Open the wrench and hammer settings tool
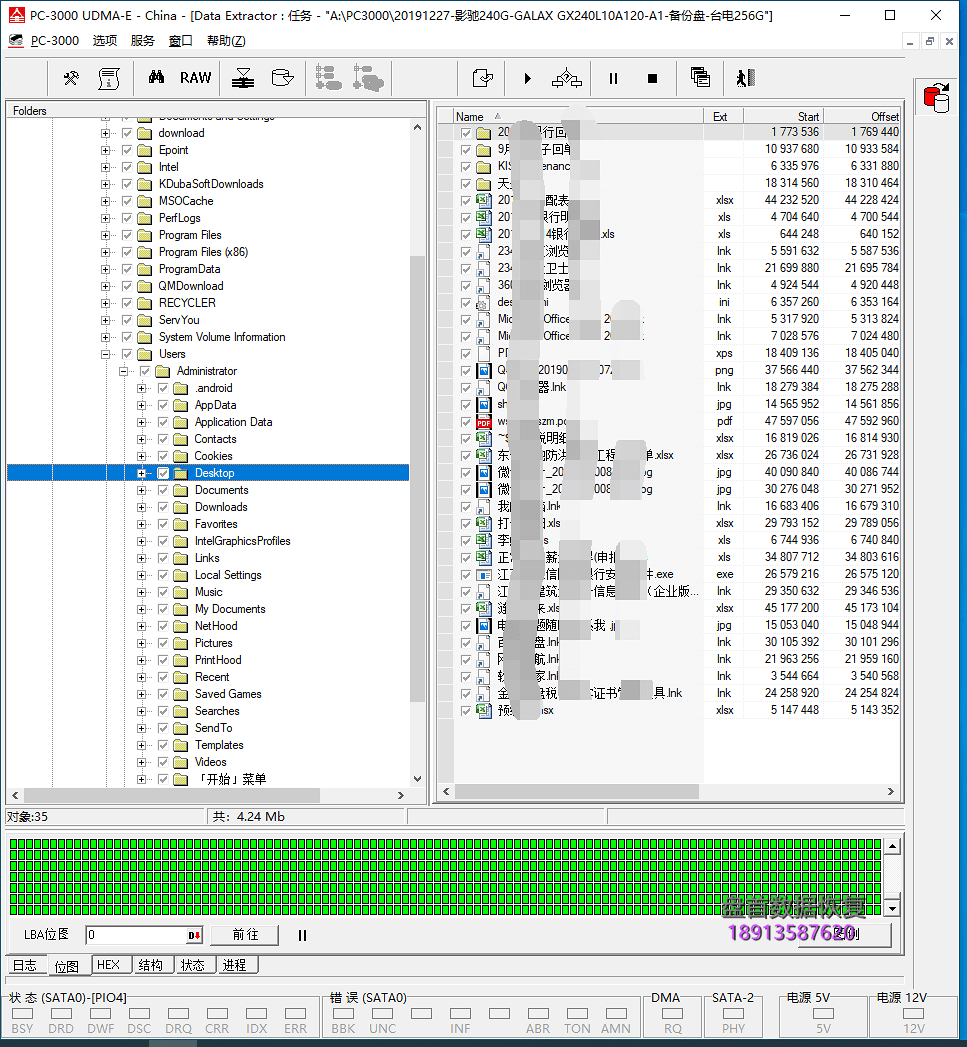The width and height of the screenshot is (967, 1047). (x=71, y=79)
